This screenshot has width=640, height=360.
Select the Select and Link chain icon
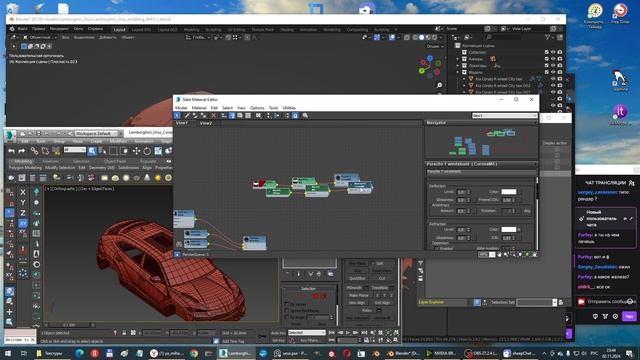pyautogui.click(x=34, y=151)
